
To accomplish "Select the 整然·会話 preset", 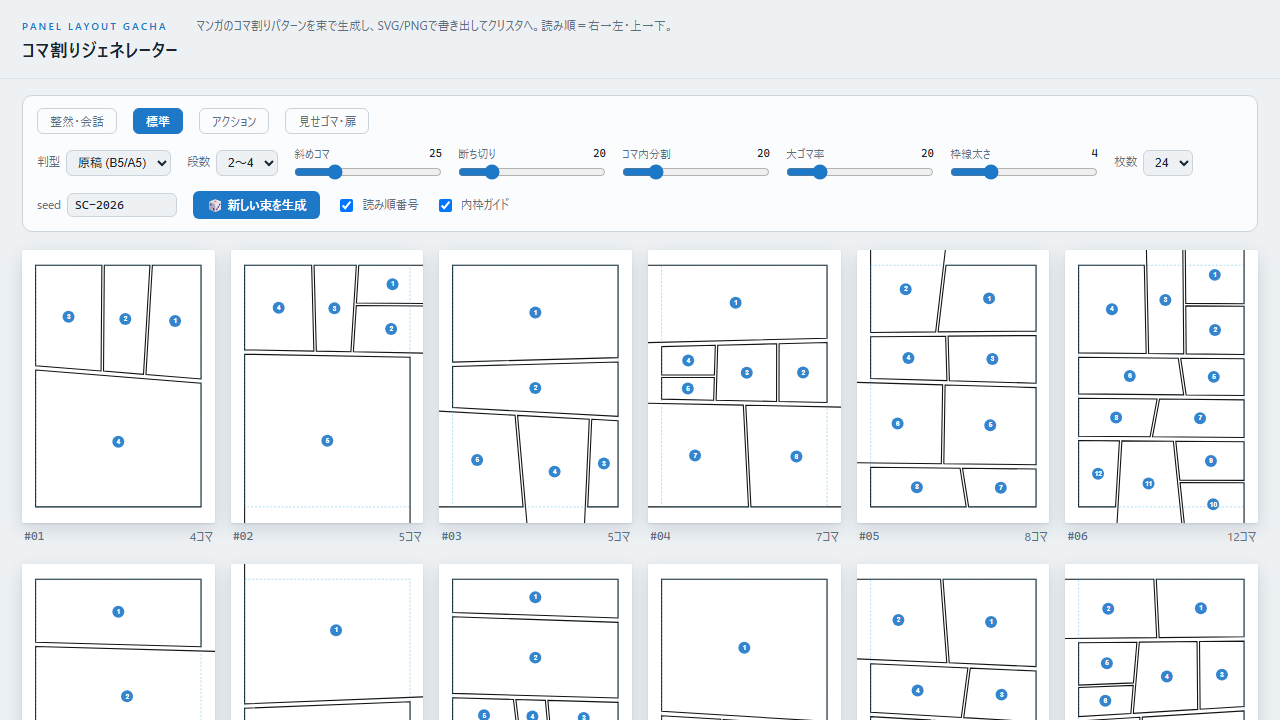I will pos(77,121).
